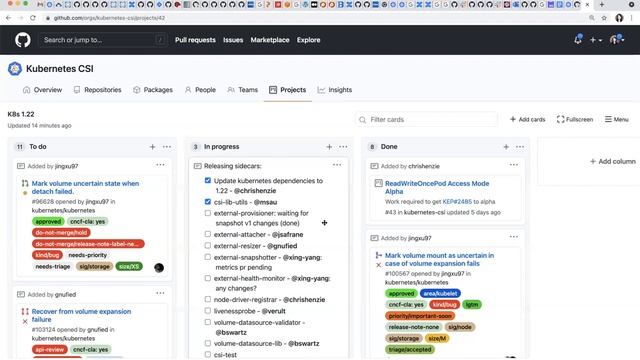Check the node-driver-registrar checkbox
Screen dimensions: 640x360
208,299
